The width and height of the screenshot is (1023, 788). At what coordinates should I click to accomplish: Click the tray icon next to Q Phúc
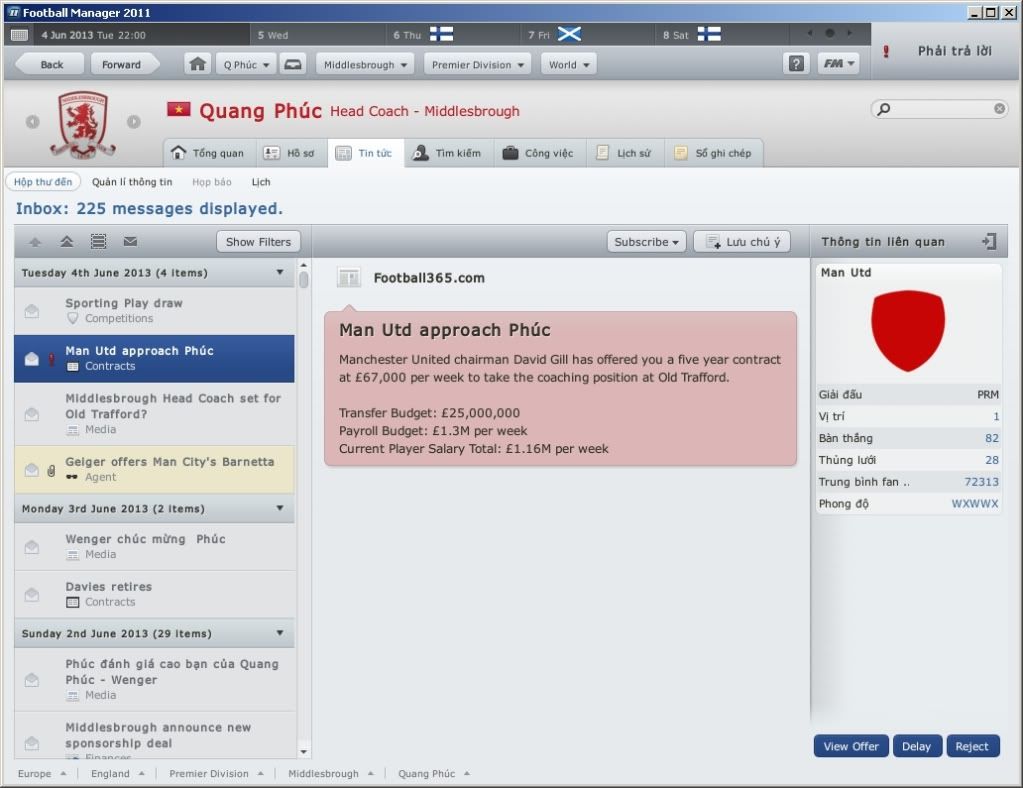click(293, 64)
